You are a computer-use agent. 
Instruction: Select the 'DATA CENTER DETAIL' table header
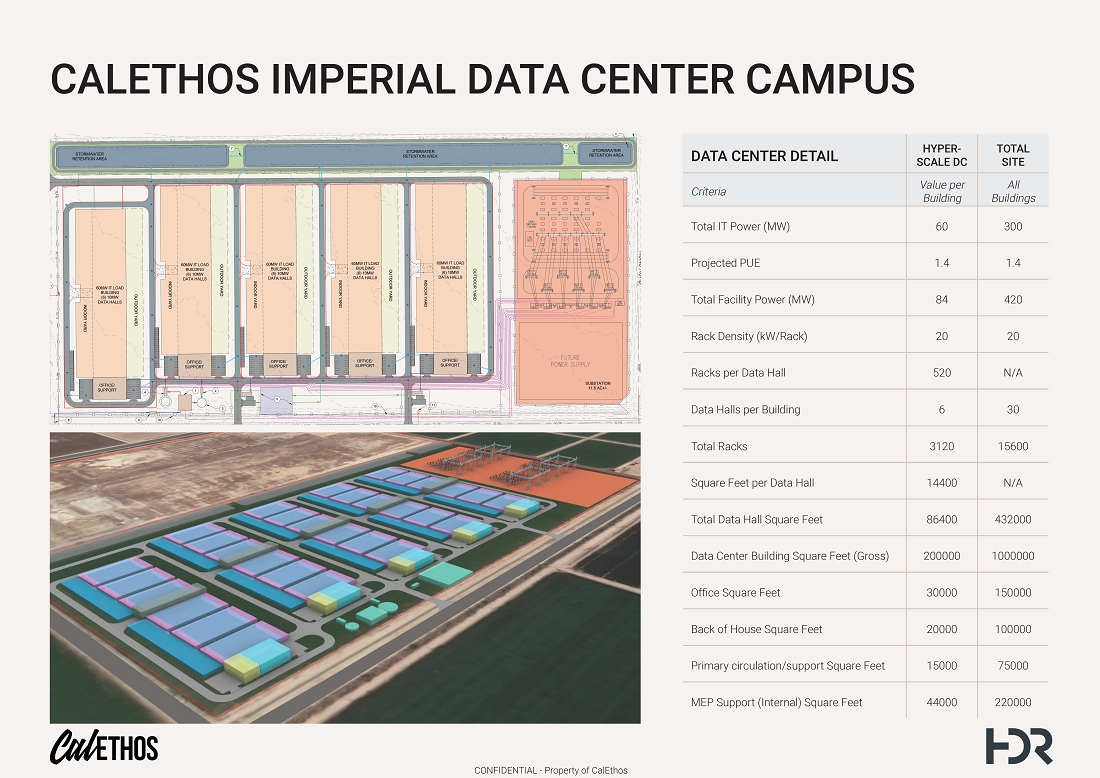click(764, 156)
